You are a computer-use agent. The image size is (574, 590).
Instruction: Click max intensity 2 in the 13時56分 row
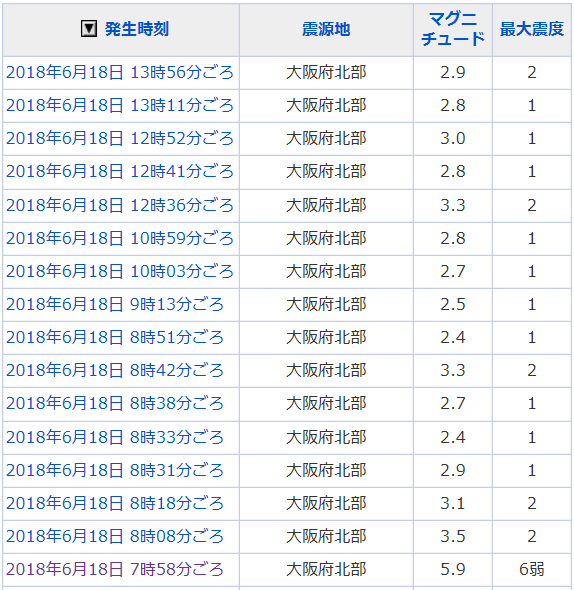point(531,72)
